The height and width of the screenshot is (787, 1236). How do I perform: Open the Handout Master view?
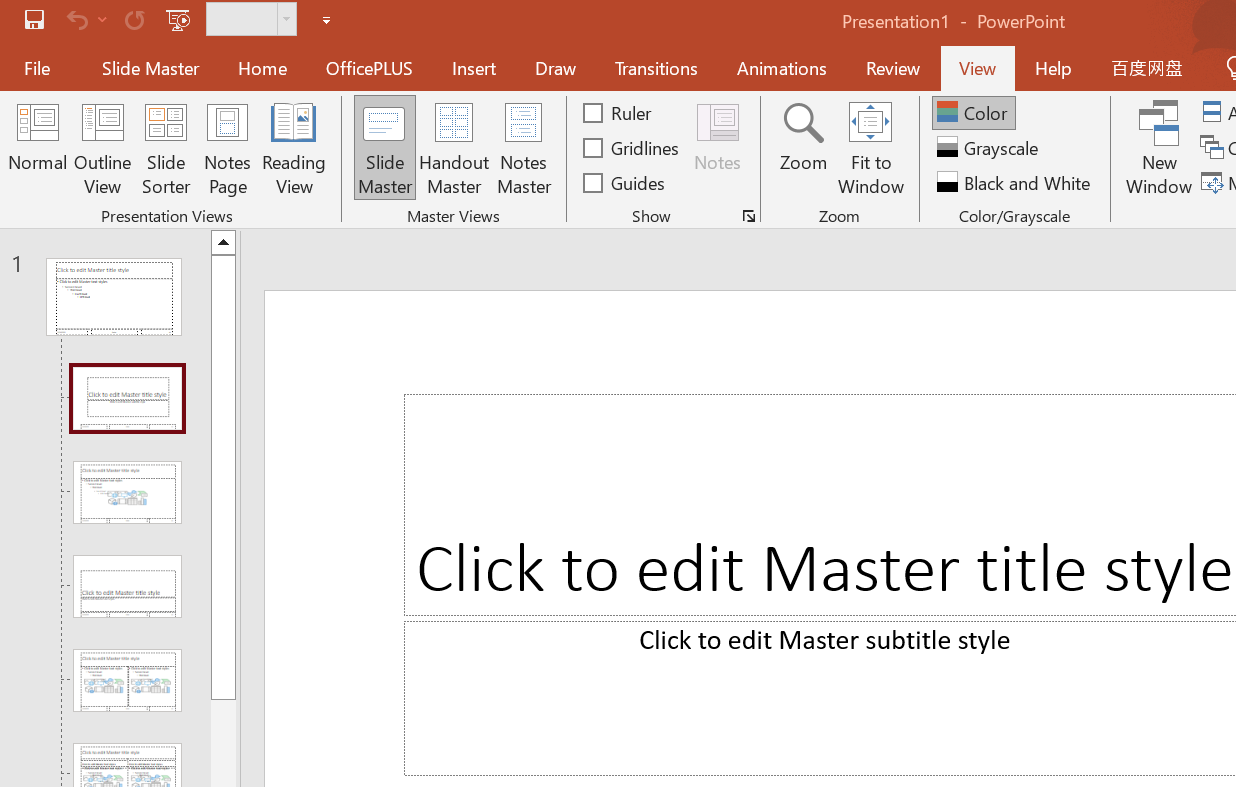(x=453, y=148)
